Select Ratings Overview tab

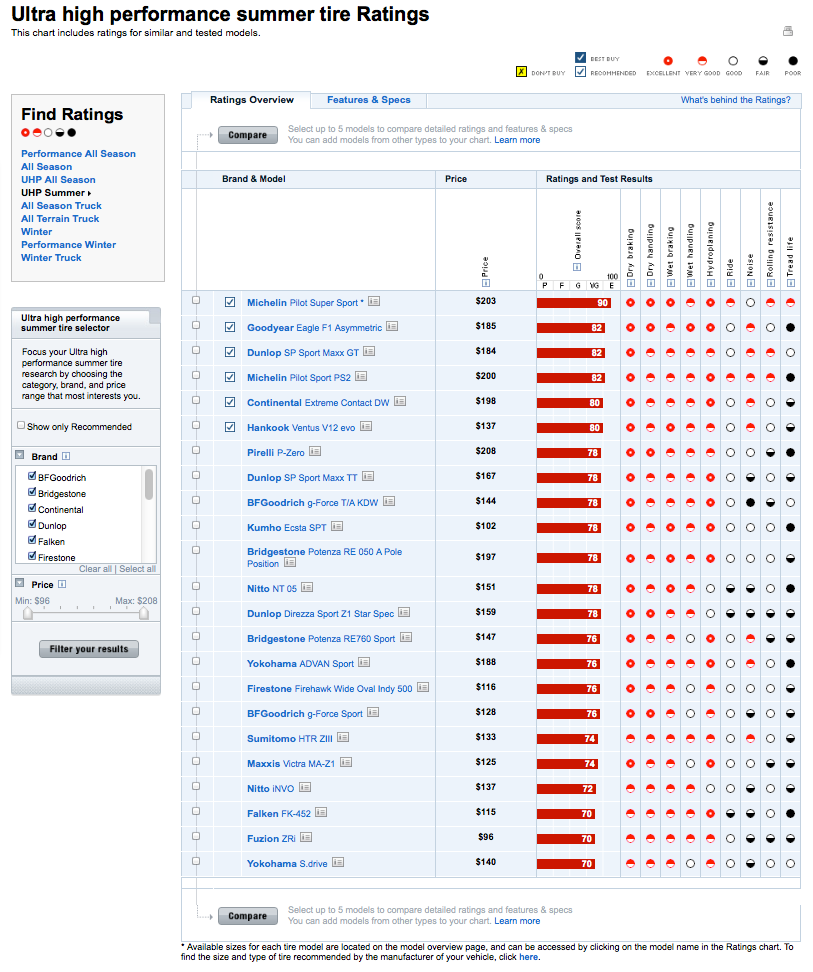pos(252,100)
